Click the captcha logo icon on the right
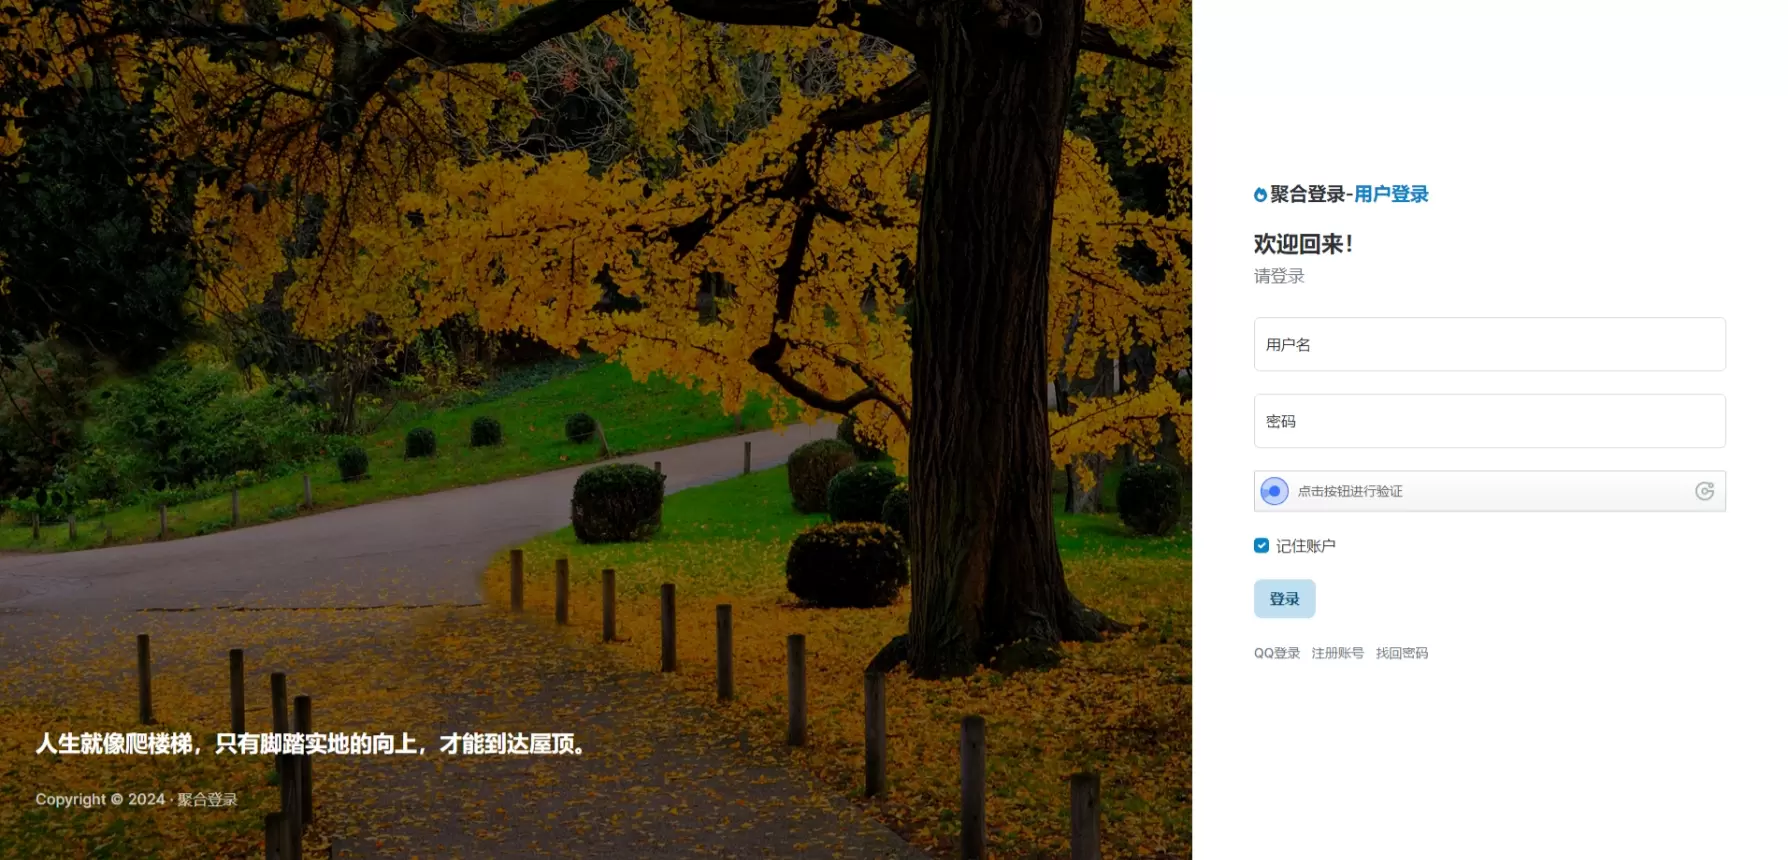This screenshot has height=860, width=1788. click(x=1705, y=491)
